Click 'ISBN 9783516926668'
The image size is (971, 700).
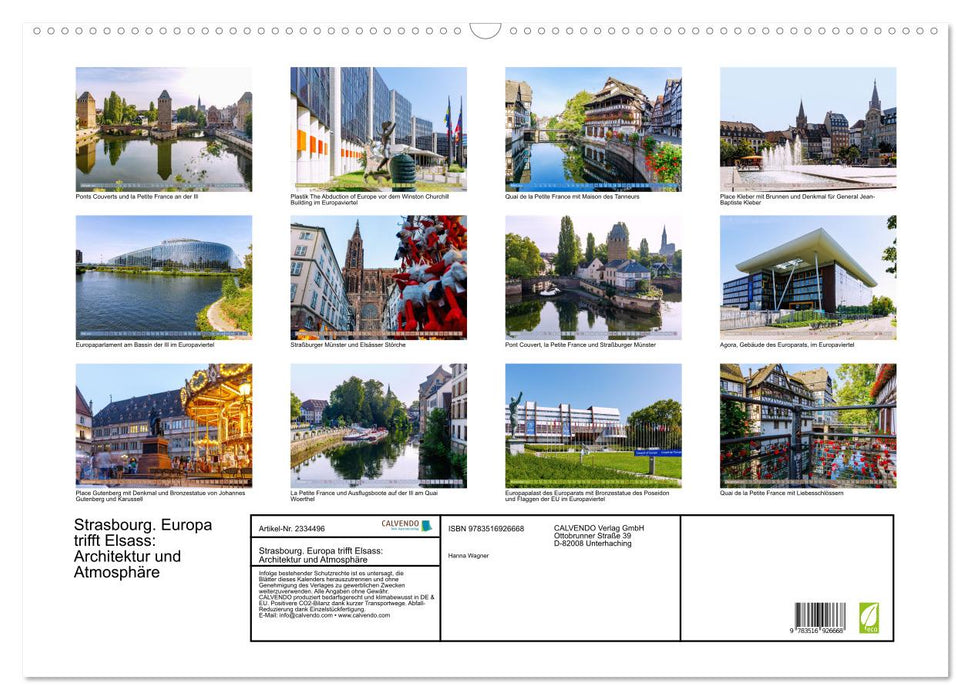click(486, 528)
